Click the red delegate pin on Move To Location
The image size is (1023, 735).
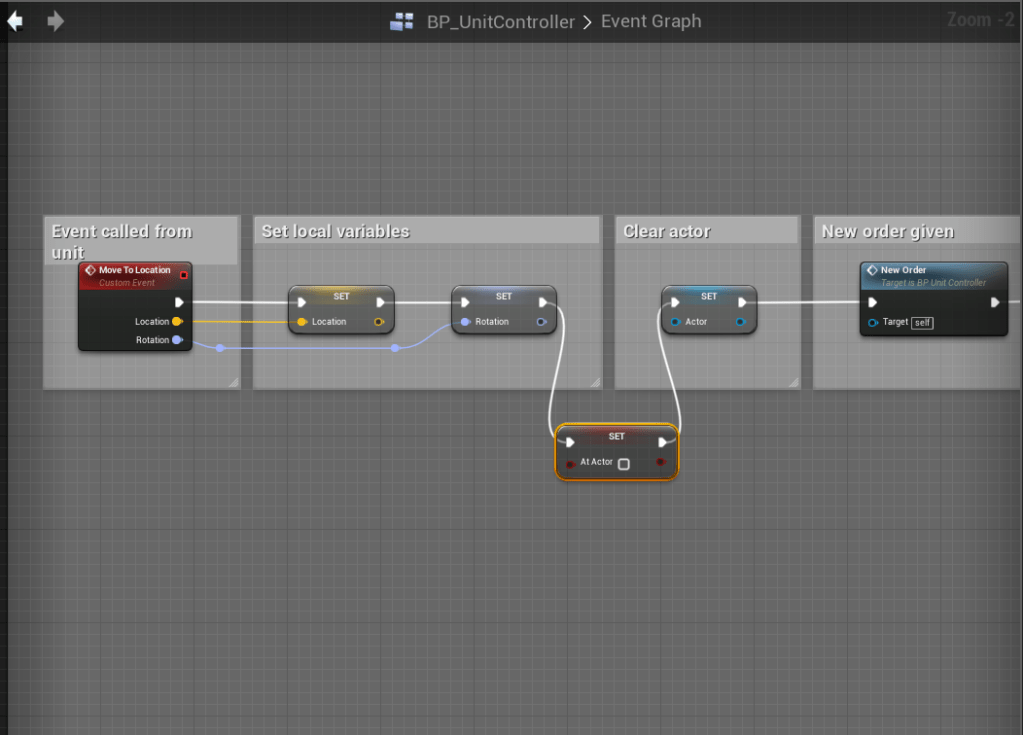[183, 275]
